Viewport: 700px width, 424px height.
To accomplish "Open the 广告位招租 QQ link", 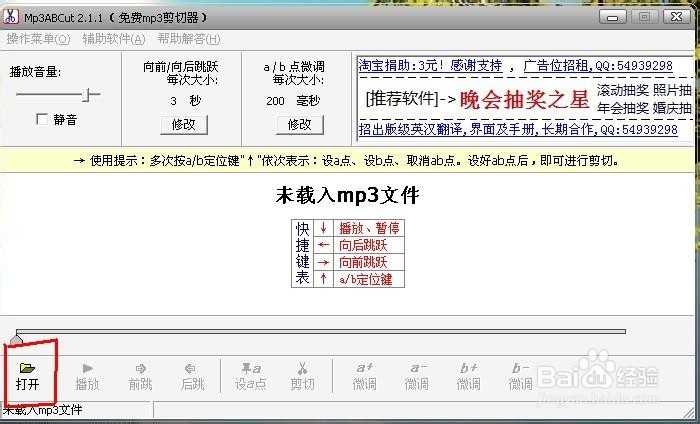I will pos(598,66).
